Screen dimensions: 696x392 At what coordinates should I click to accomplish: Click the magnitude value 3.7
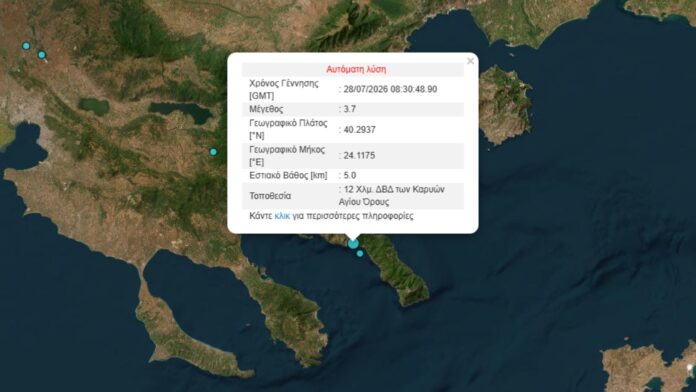[x=350, y=109]
